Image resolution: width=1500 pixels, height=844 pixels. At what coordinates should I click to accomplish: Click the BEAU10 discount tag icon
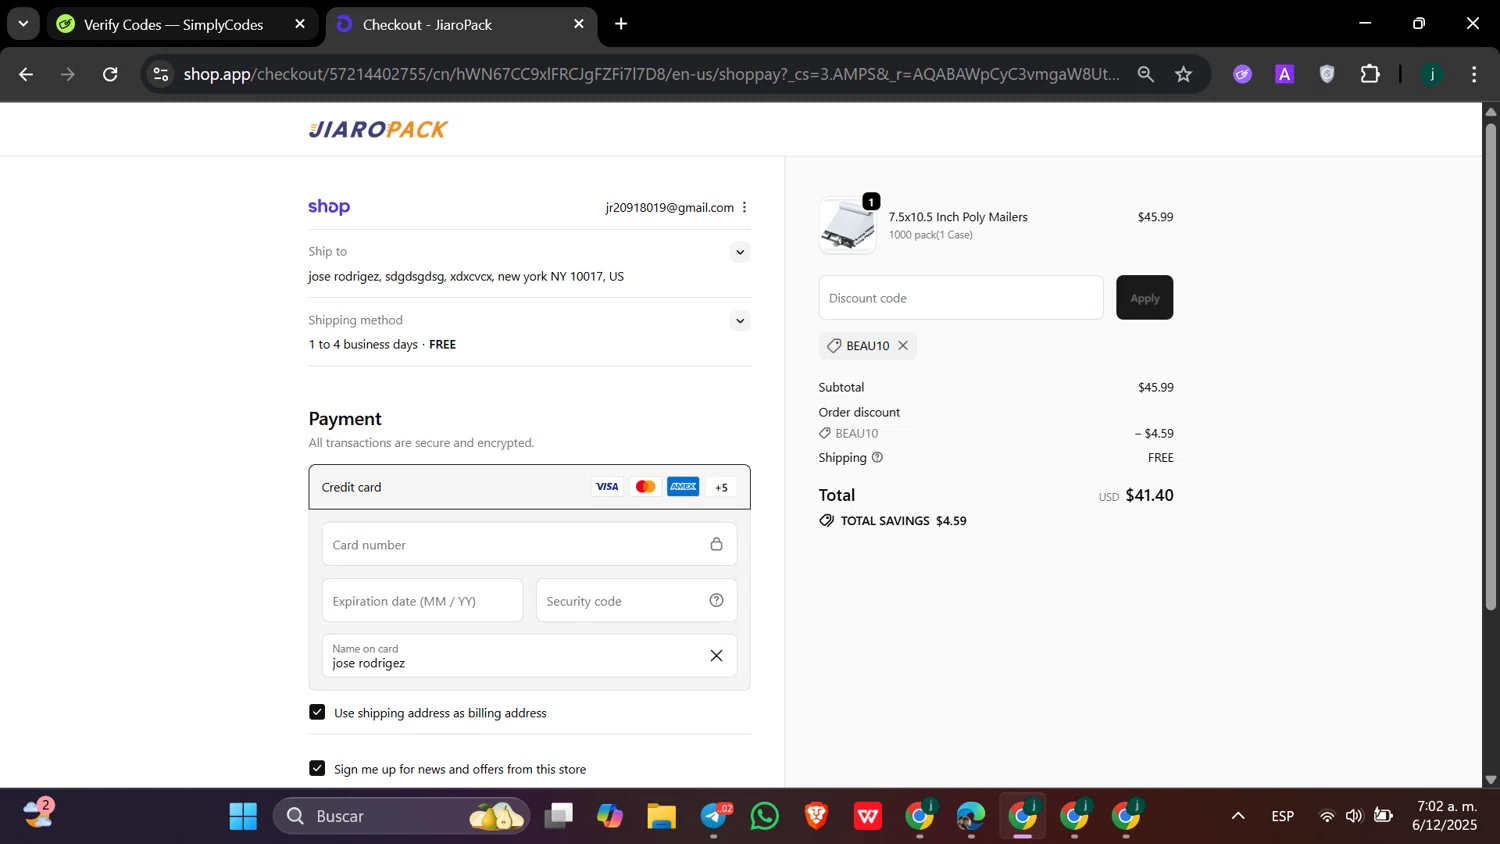click(834, 345)
